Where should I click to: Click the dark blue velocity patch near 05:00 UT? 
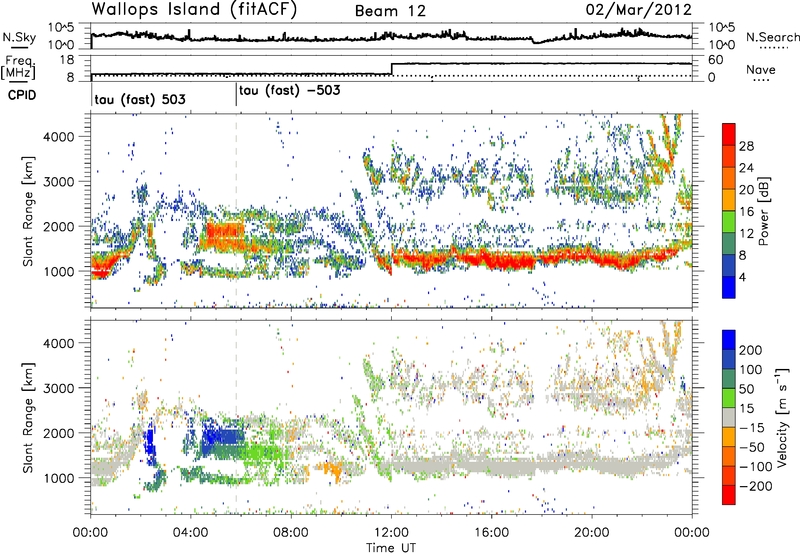[x=223, y=438]
